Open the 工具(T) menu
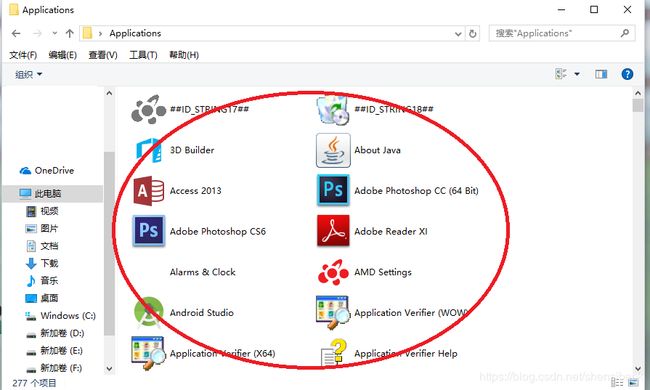The height and width of the screenshot is (390, 650). pos(143,55)
